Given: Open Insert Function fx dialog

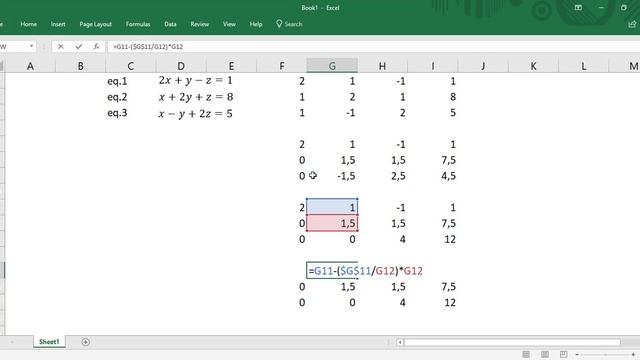Looking at the screenshot, I should [x=96, y=47].
